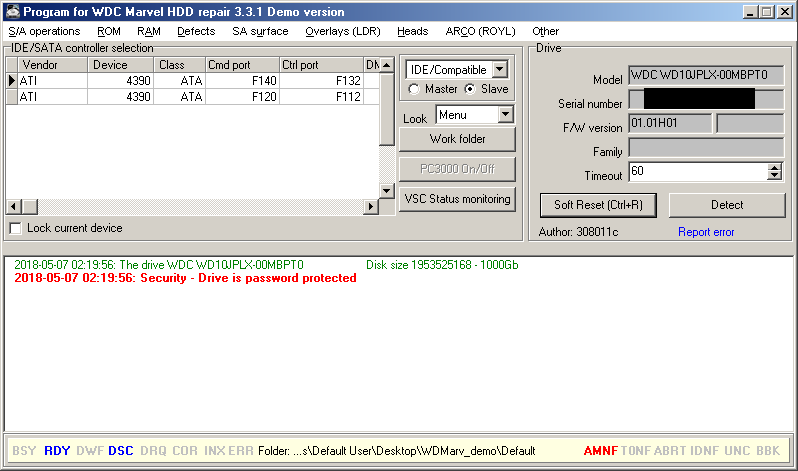Screen dimensions: 798x471
Task: Minimize the WDC Marvel program window
Action: (750, 12)
